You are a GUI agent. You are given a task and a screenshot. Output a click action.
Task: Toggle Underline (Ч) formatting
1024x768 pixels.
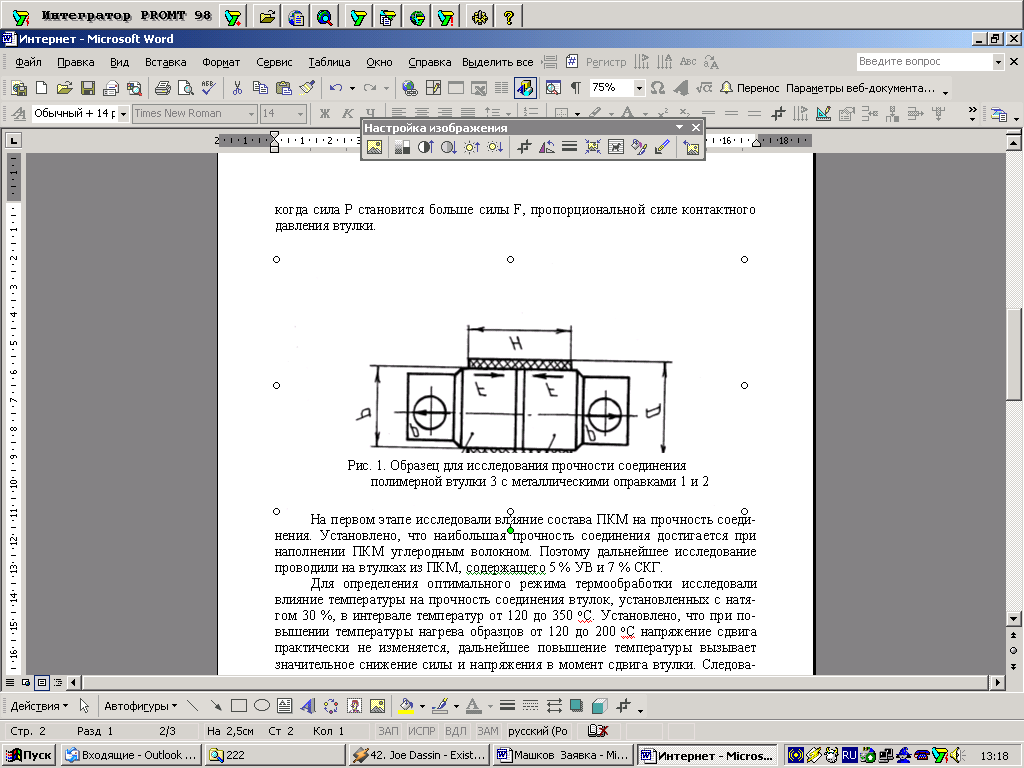(x=370, y=112)
